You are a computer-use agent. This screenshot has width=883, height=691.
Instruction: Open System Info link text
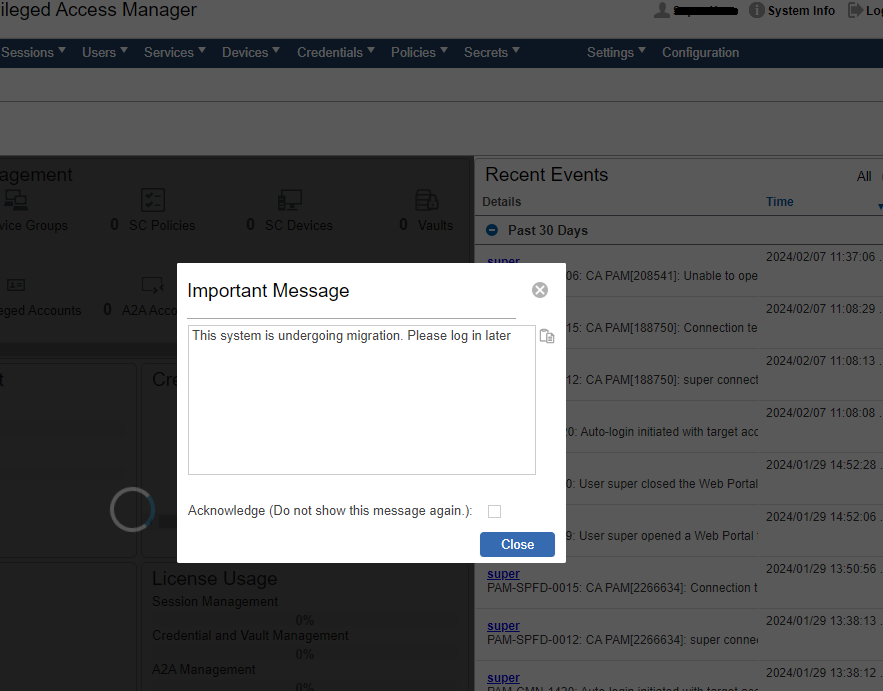click(801, 11)
